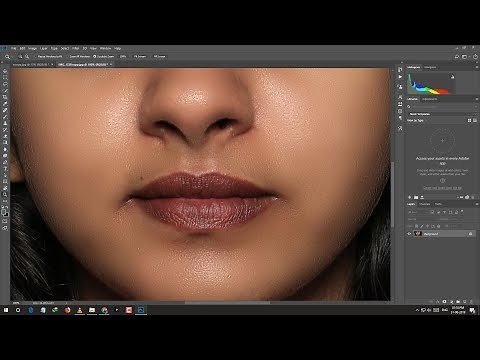Switch to the Channels tab

point(425,204)
